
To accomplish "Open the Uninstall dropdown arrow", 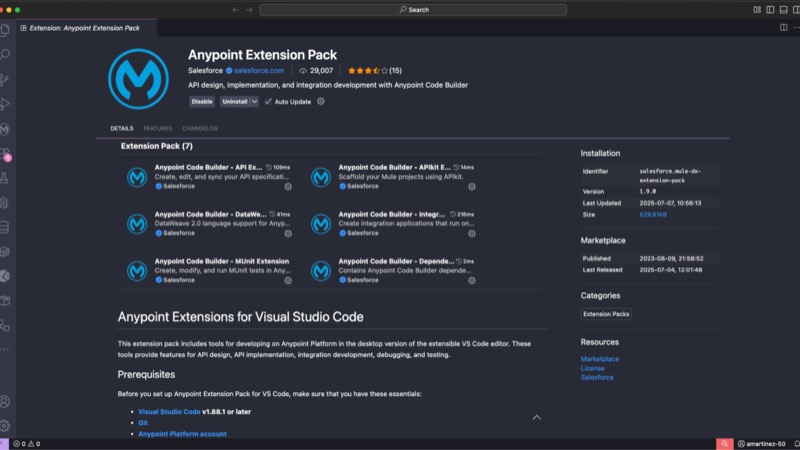I will [254, 102].
